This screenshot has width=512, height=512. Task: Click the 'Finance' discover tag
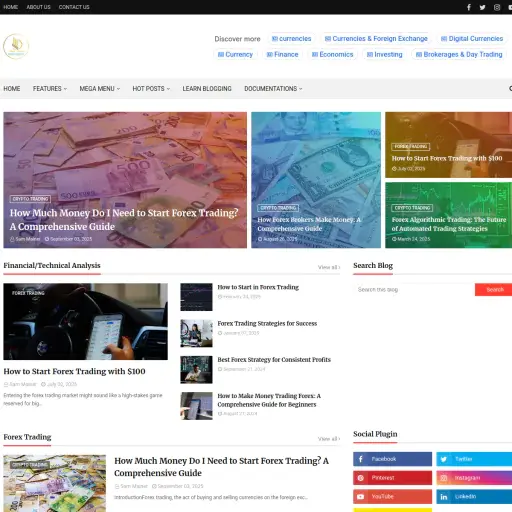282,54
